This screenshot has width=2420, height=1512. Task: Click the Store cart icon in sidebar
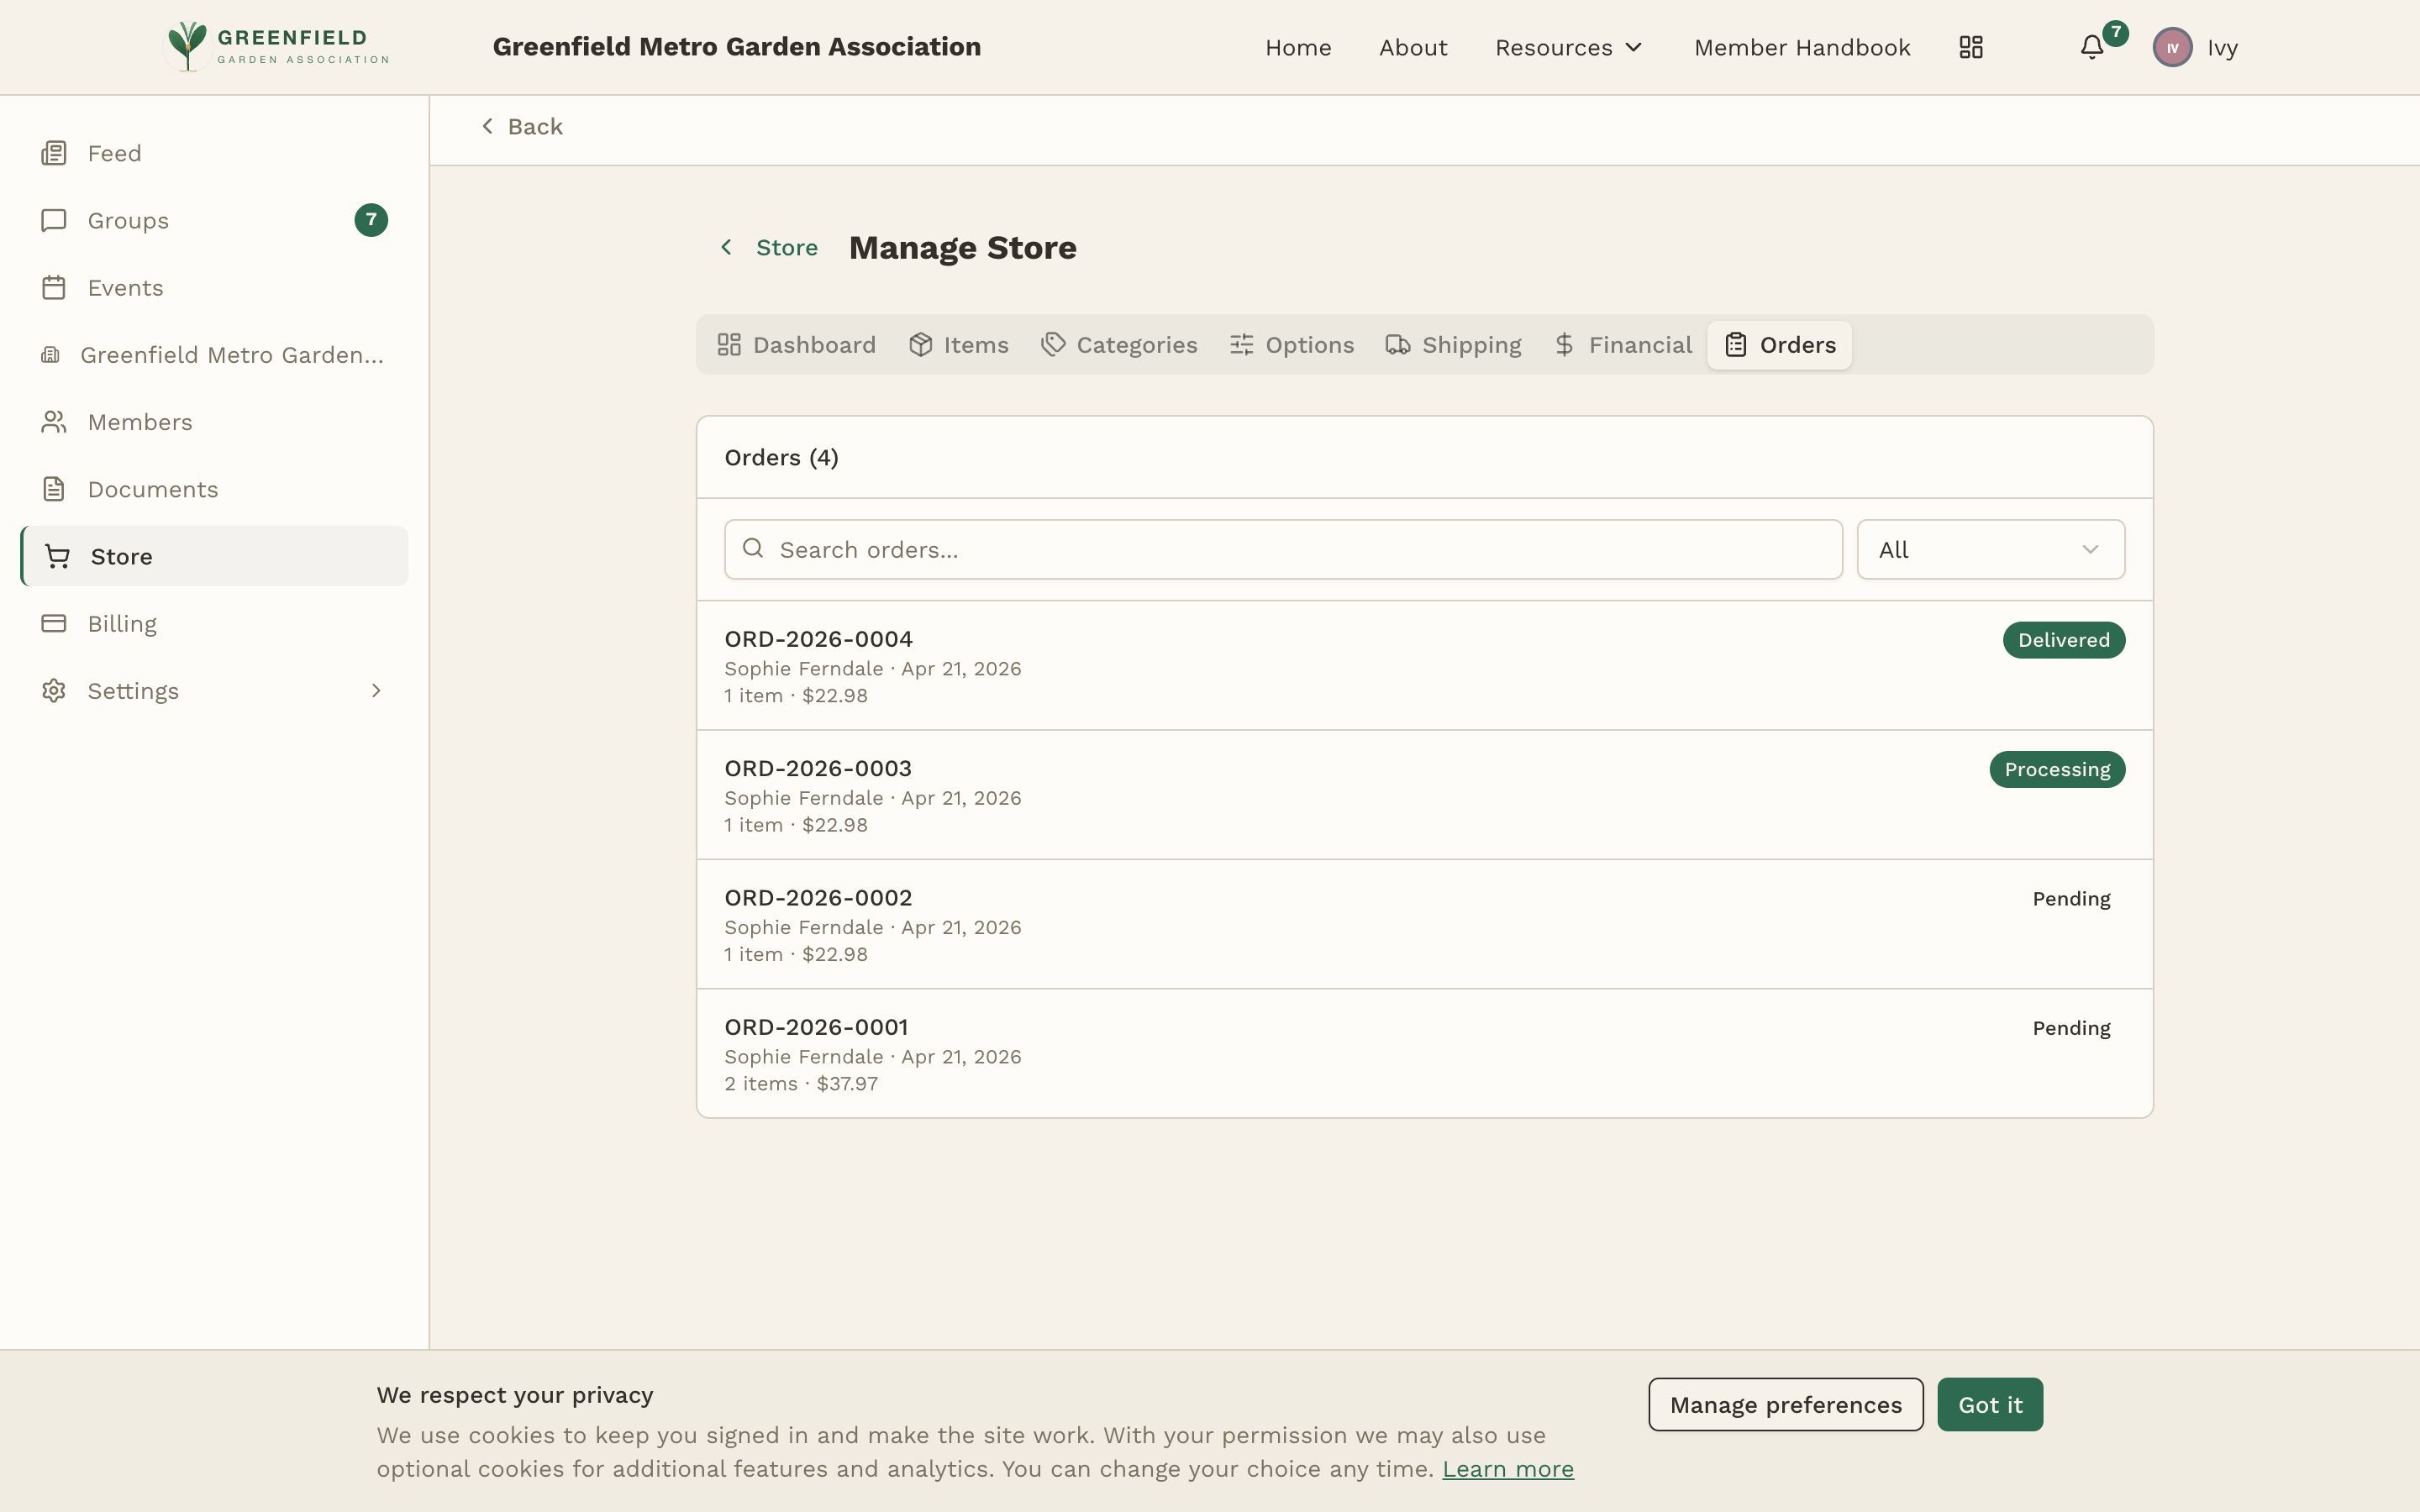[x=58, y=556]
